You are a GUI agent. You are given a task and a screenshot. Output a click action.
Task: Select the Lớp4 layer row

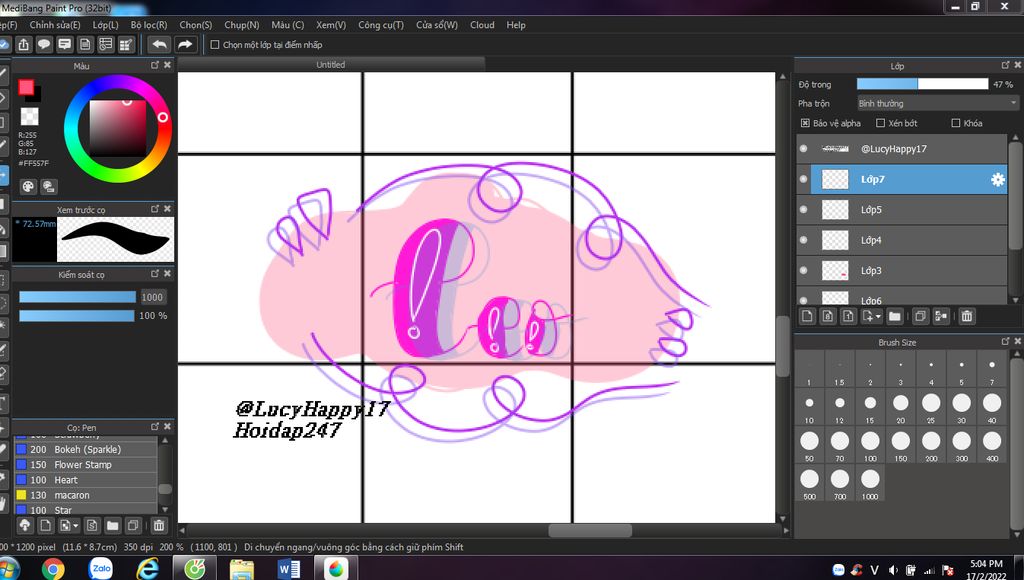(x=902, y=240)
